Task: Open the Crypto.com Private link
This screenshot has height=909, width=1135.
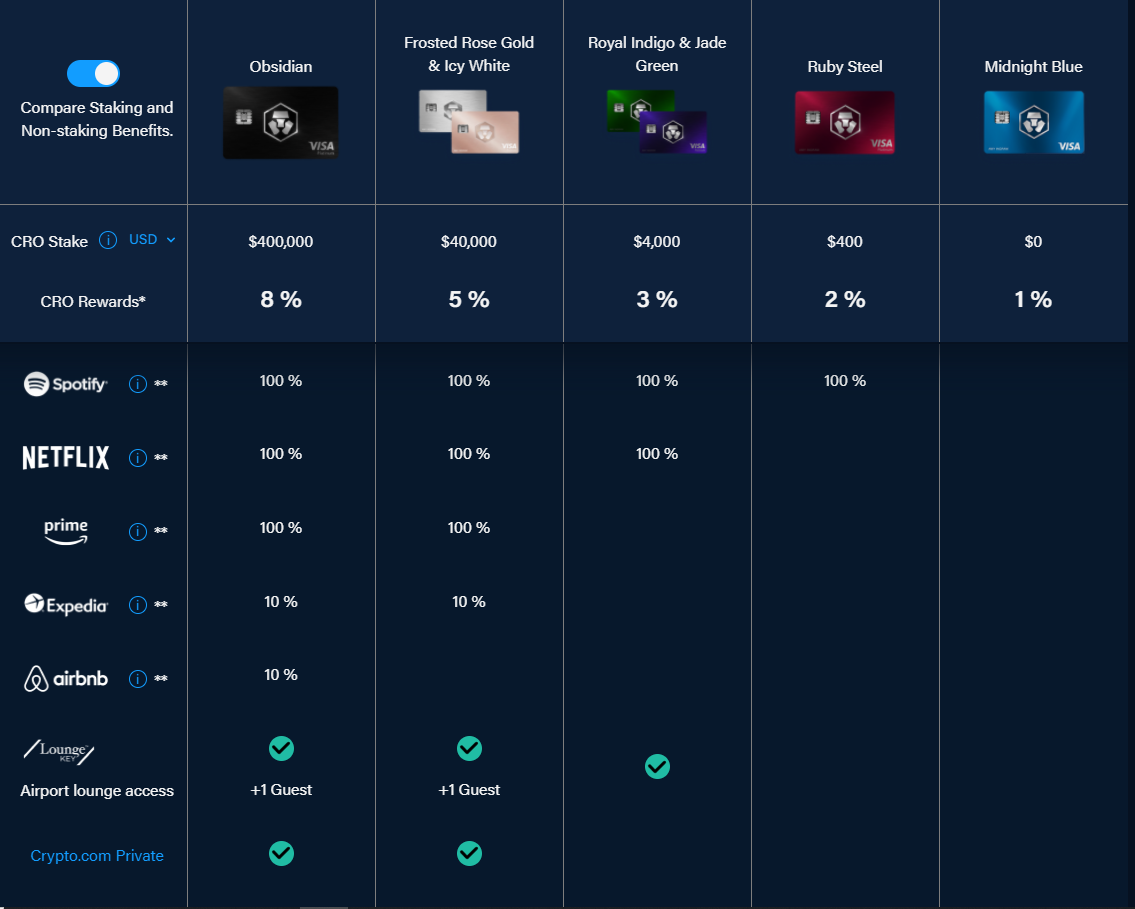Action: (x=97, y=855)
